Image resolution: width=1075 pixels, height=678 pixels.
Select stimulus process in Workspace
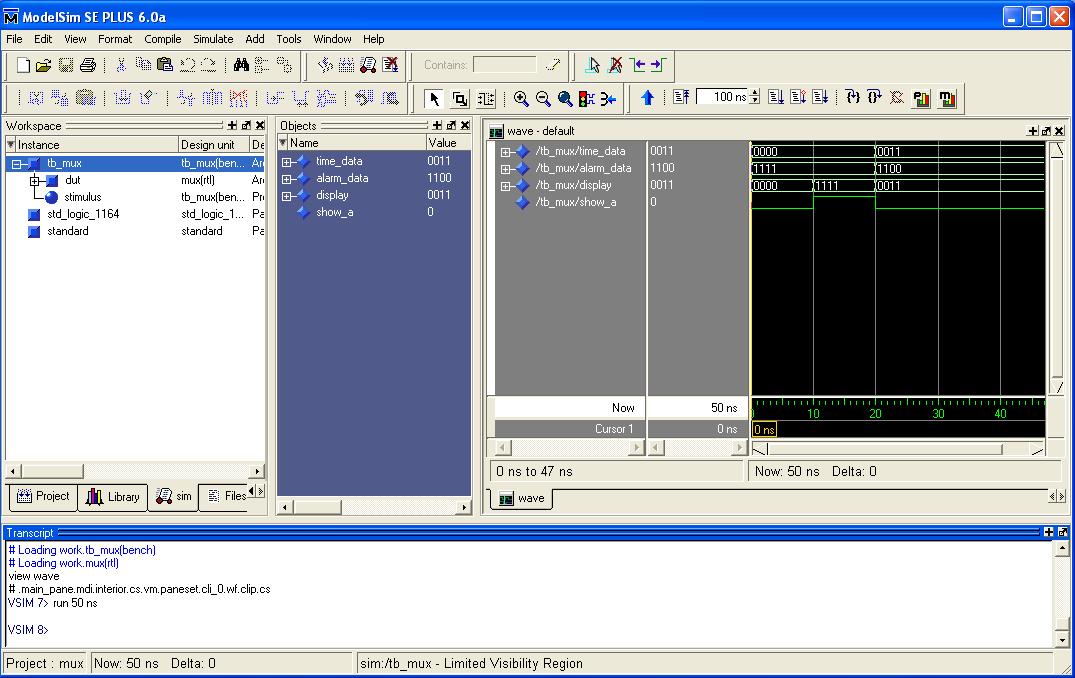(82, 197)
